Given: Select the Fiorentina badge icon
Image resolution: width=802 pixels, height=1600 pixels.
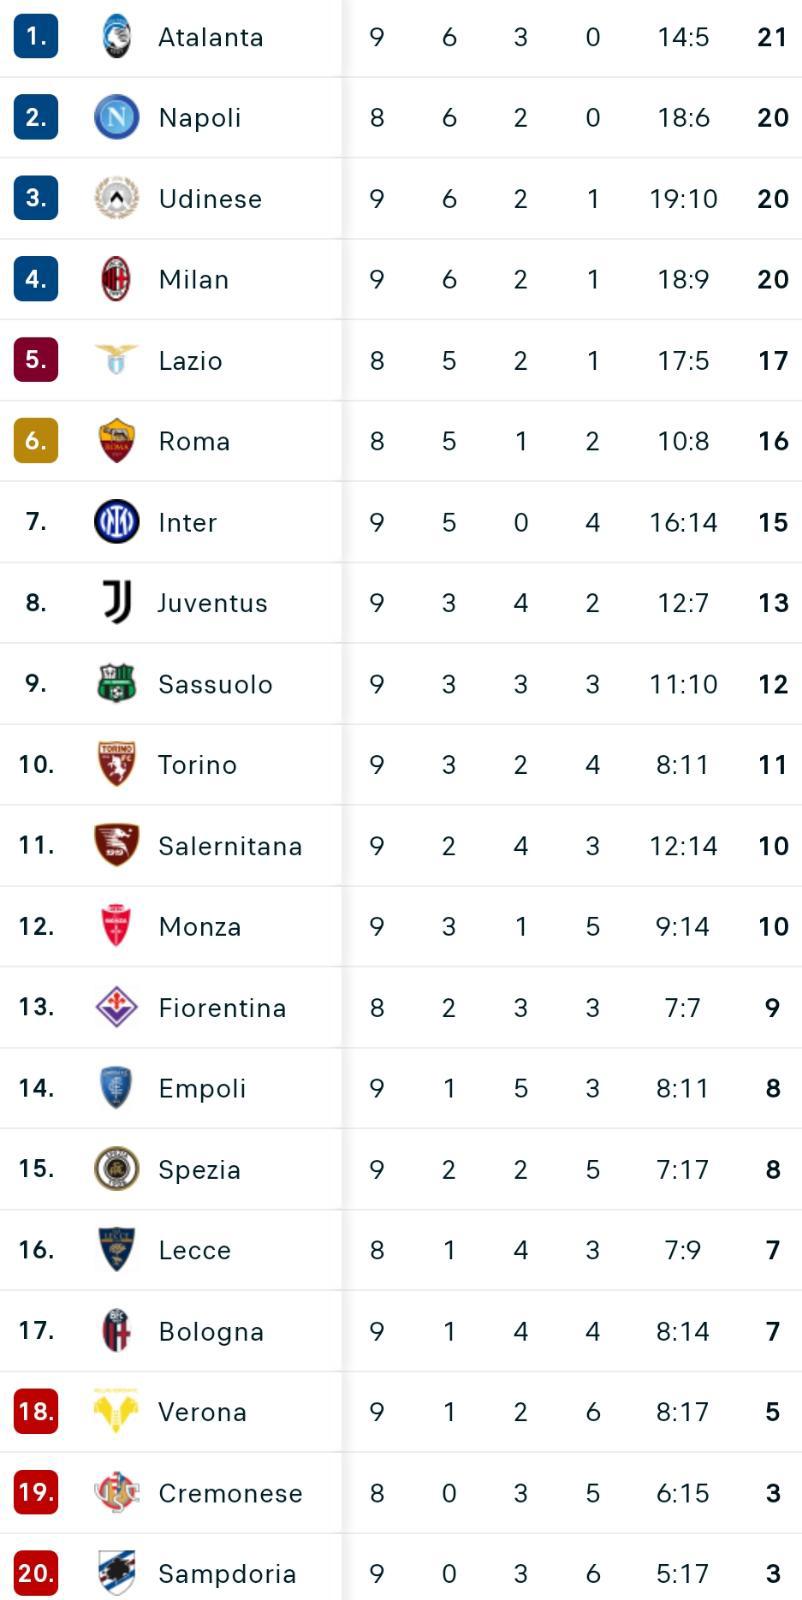Looking at the screenshot, I should (x=116, y=1007).
